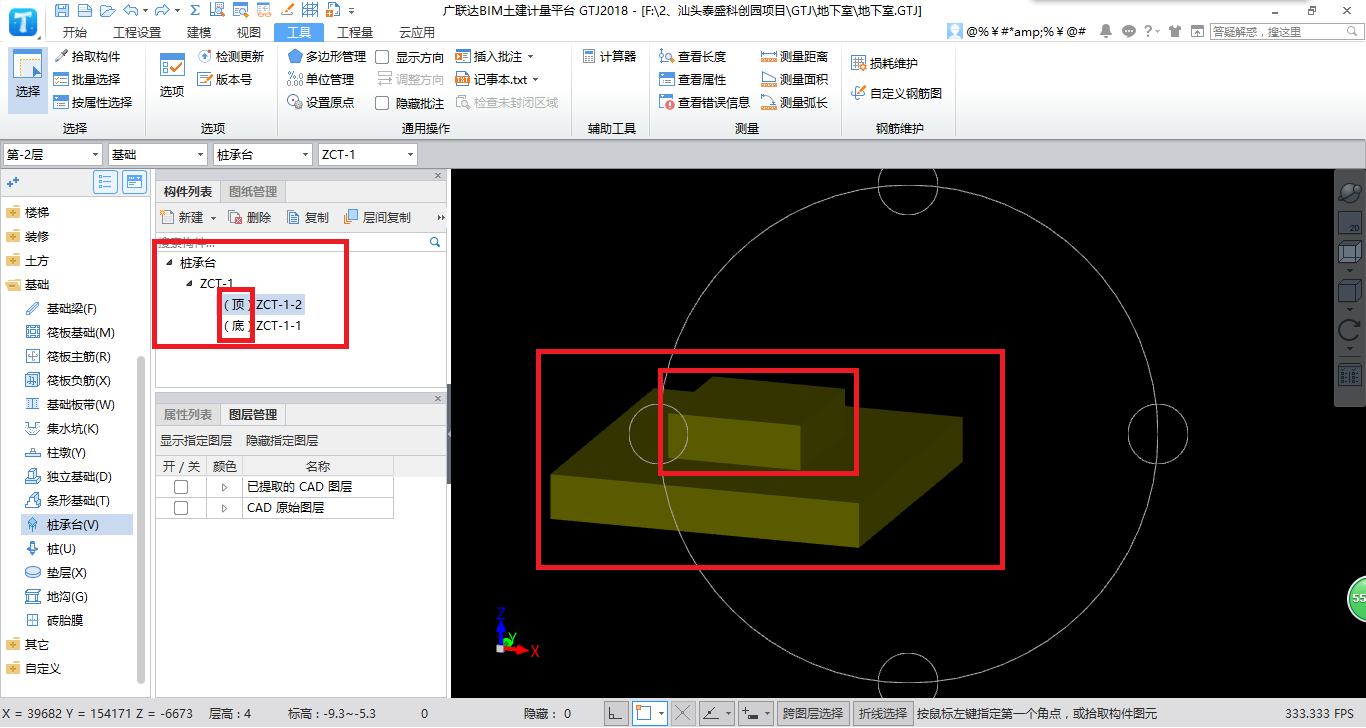Click the 删除 delete button

(250, 218)
